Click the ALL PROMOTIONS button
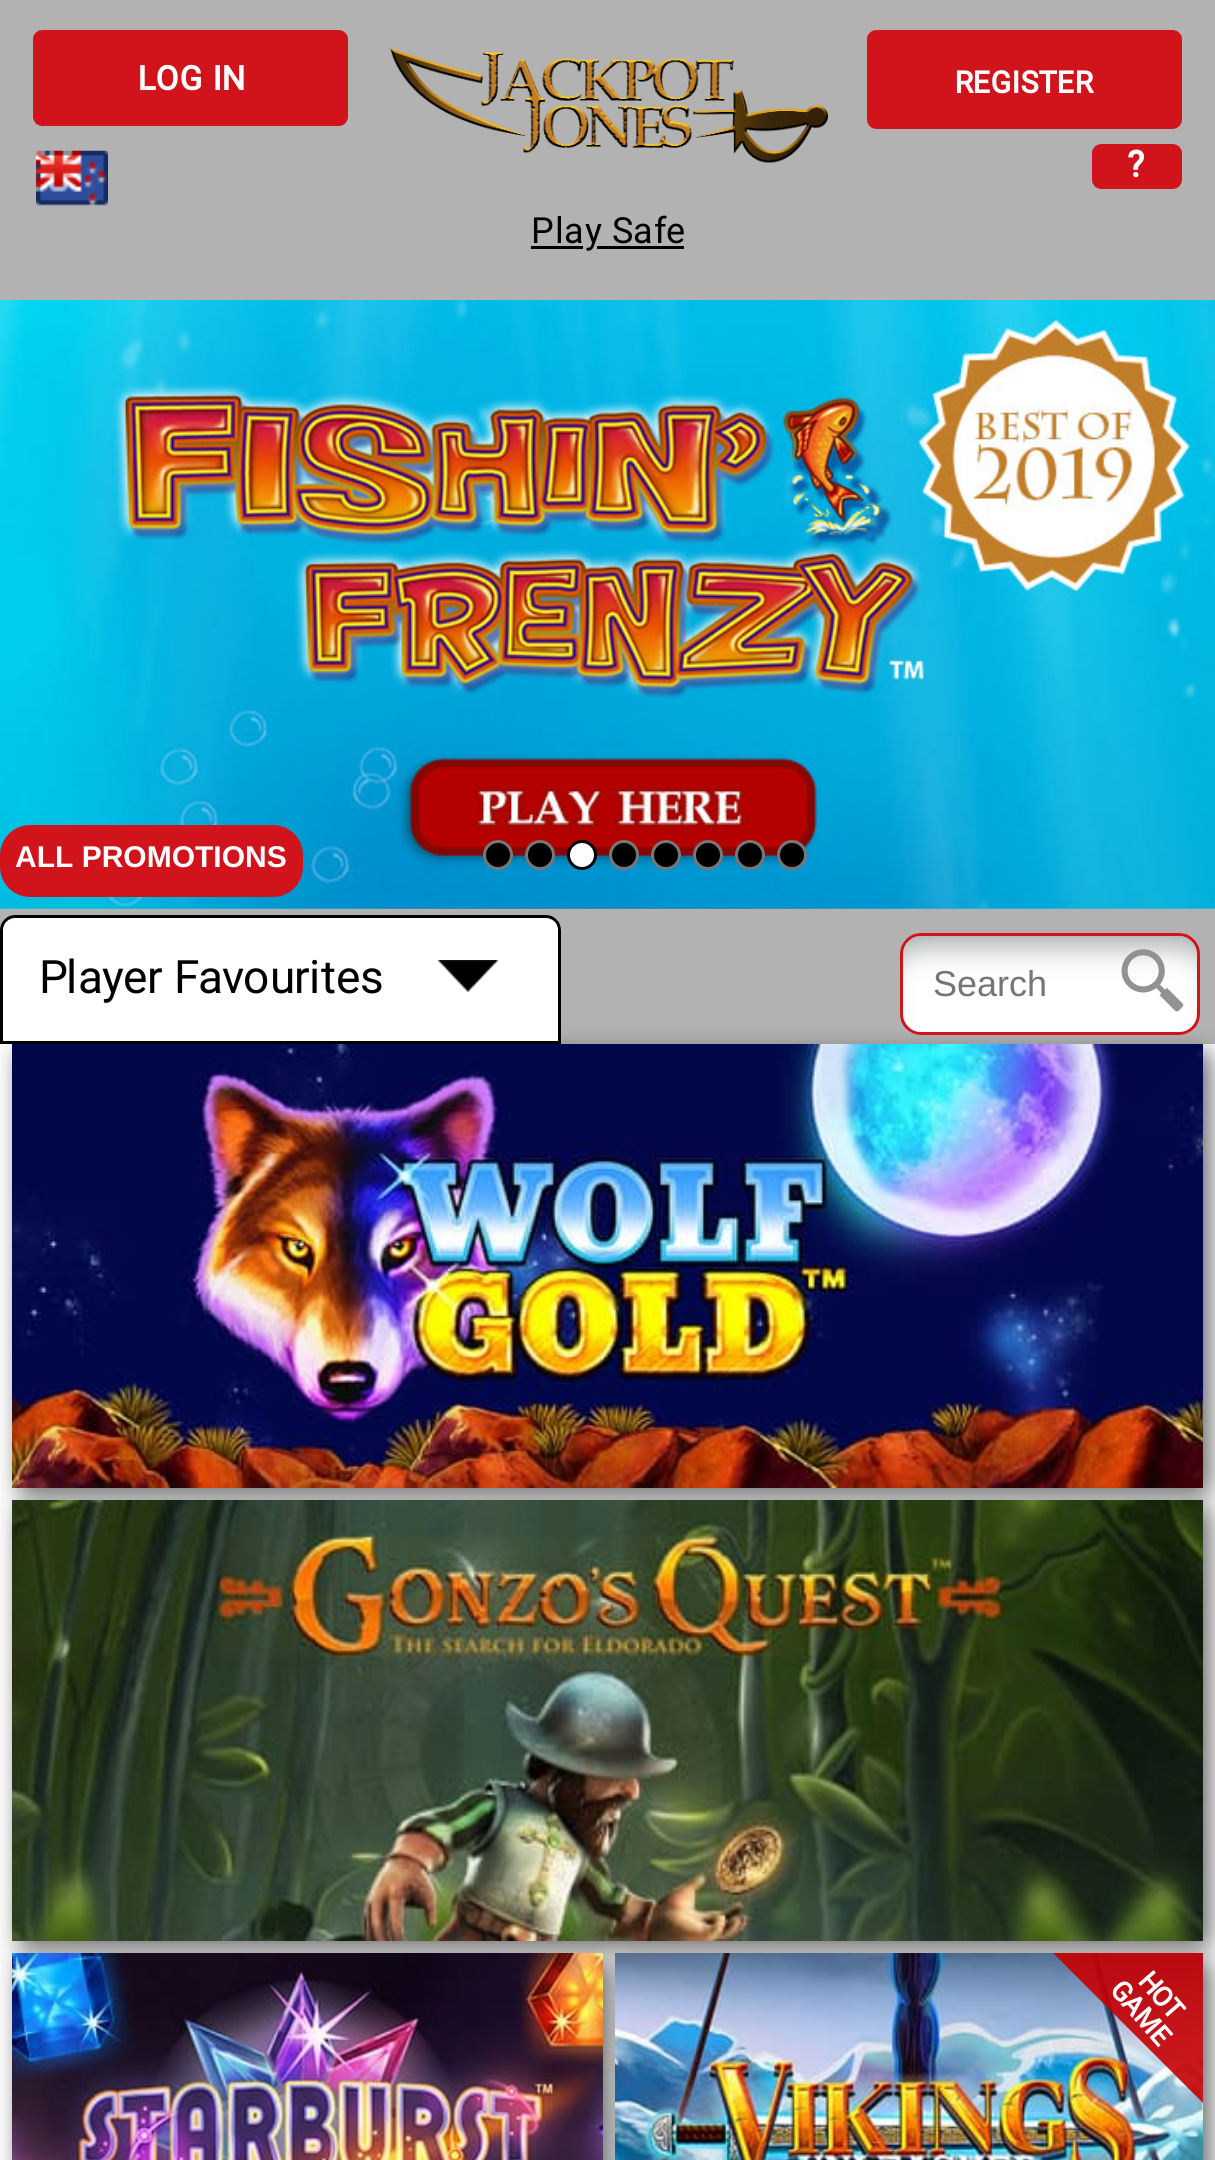The image size is (1215, 2160). click(151, 860)
